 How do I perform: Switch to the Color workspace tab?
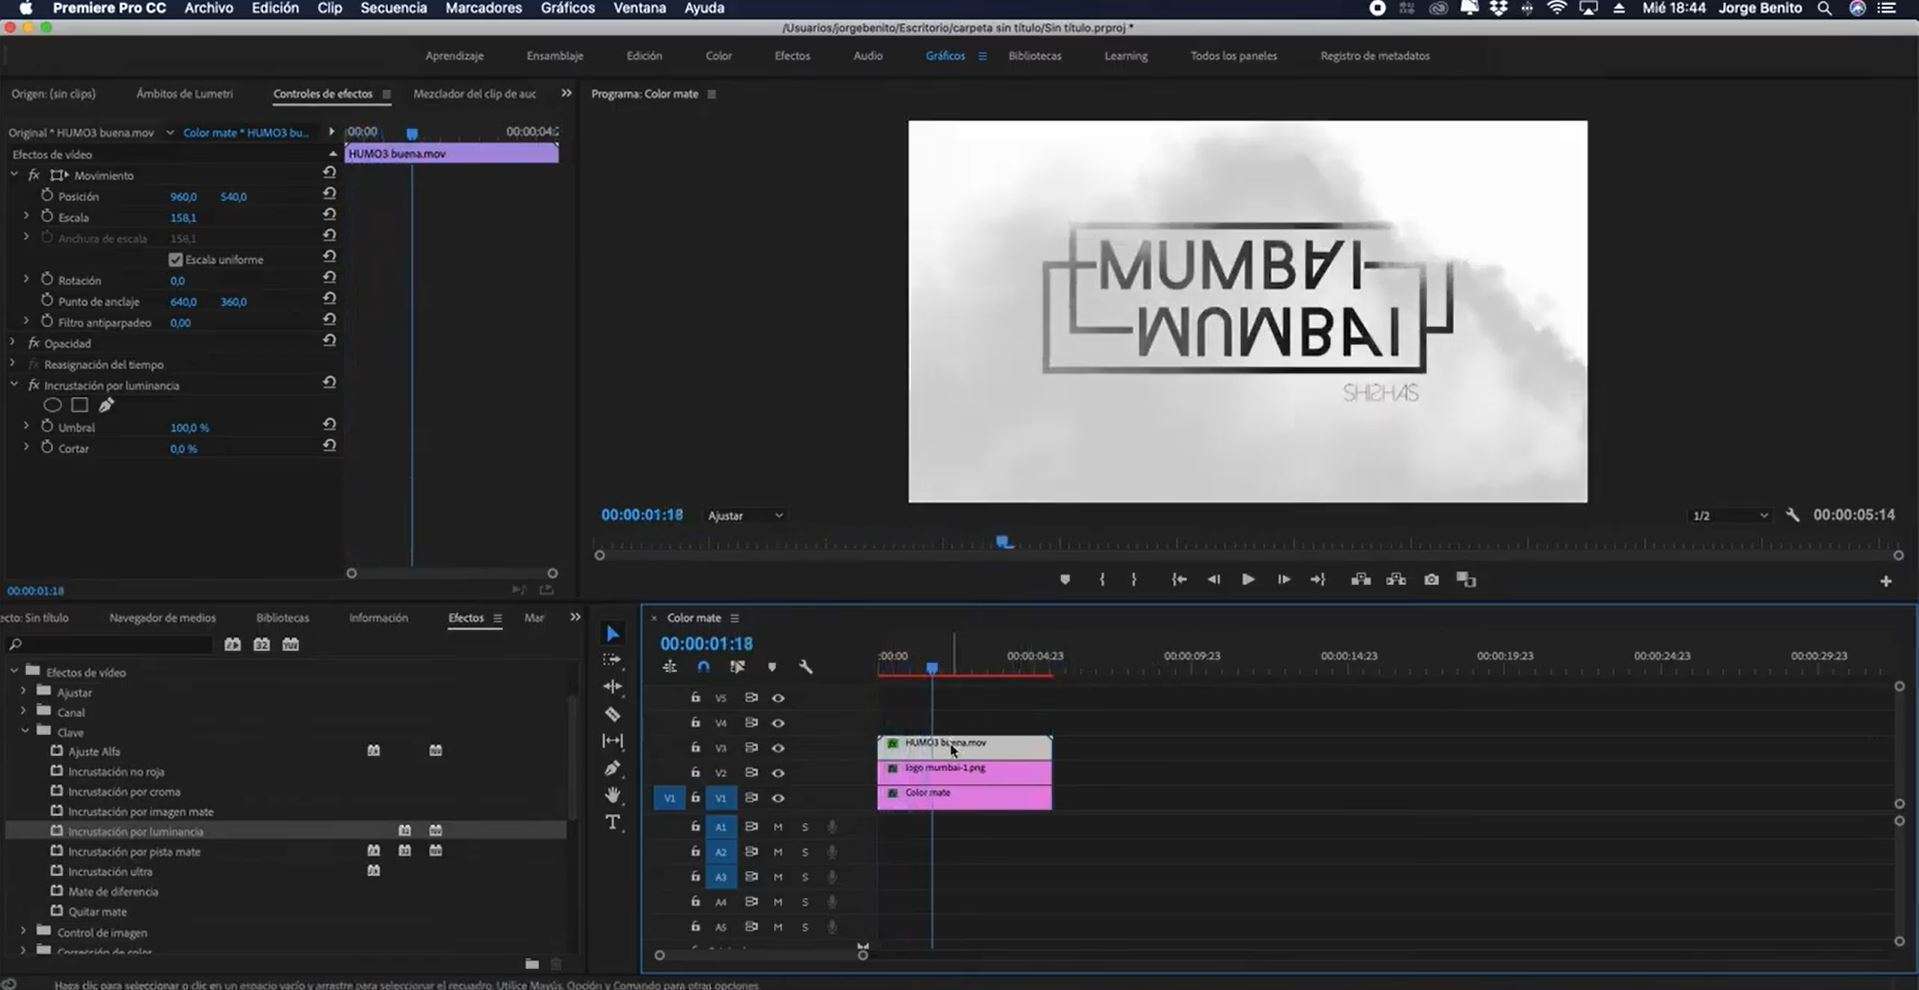[x=718, y=56]
